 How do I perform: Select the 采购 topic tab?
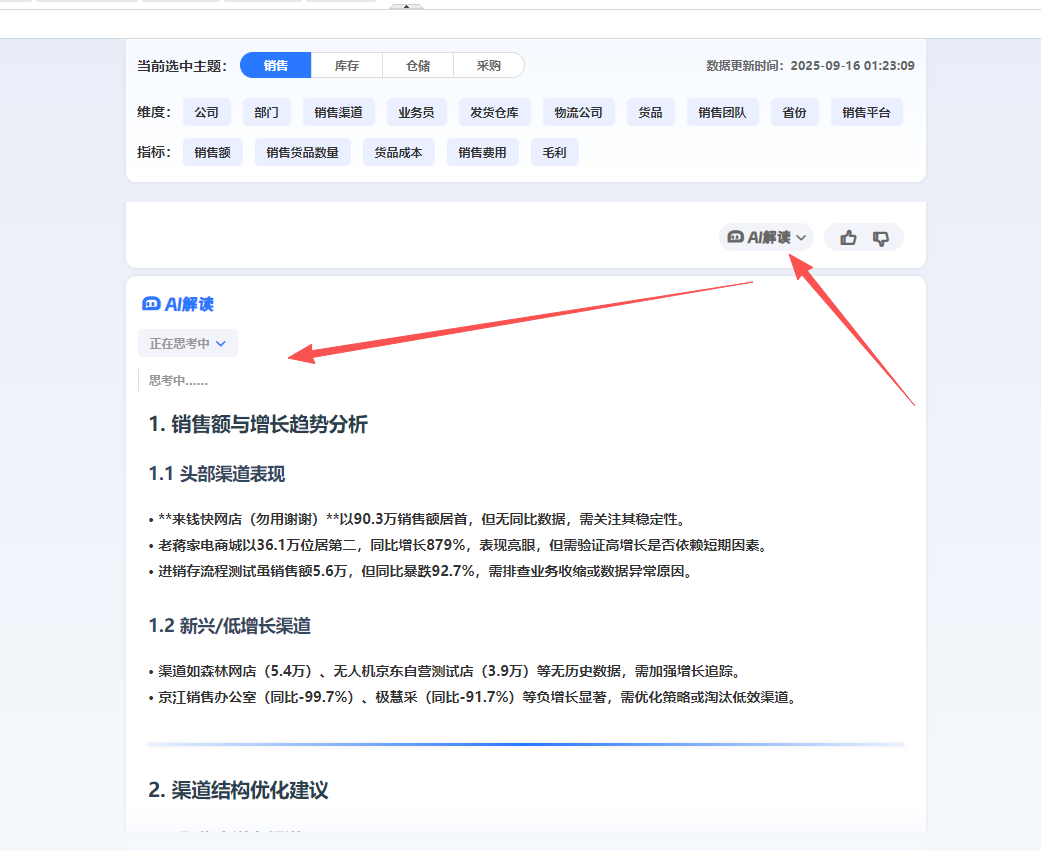coord(488,66)
